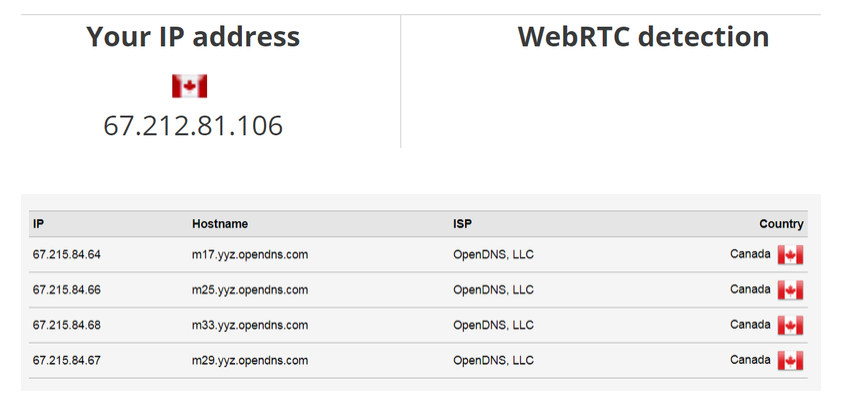Click the Hostname column header
The width and height of the screenshot is (845, 400).
220,224
